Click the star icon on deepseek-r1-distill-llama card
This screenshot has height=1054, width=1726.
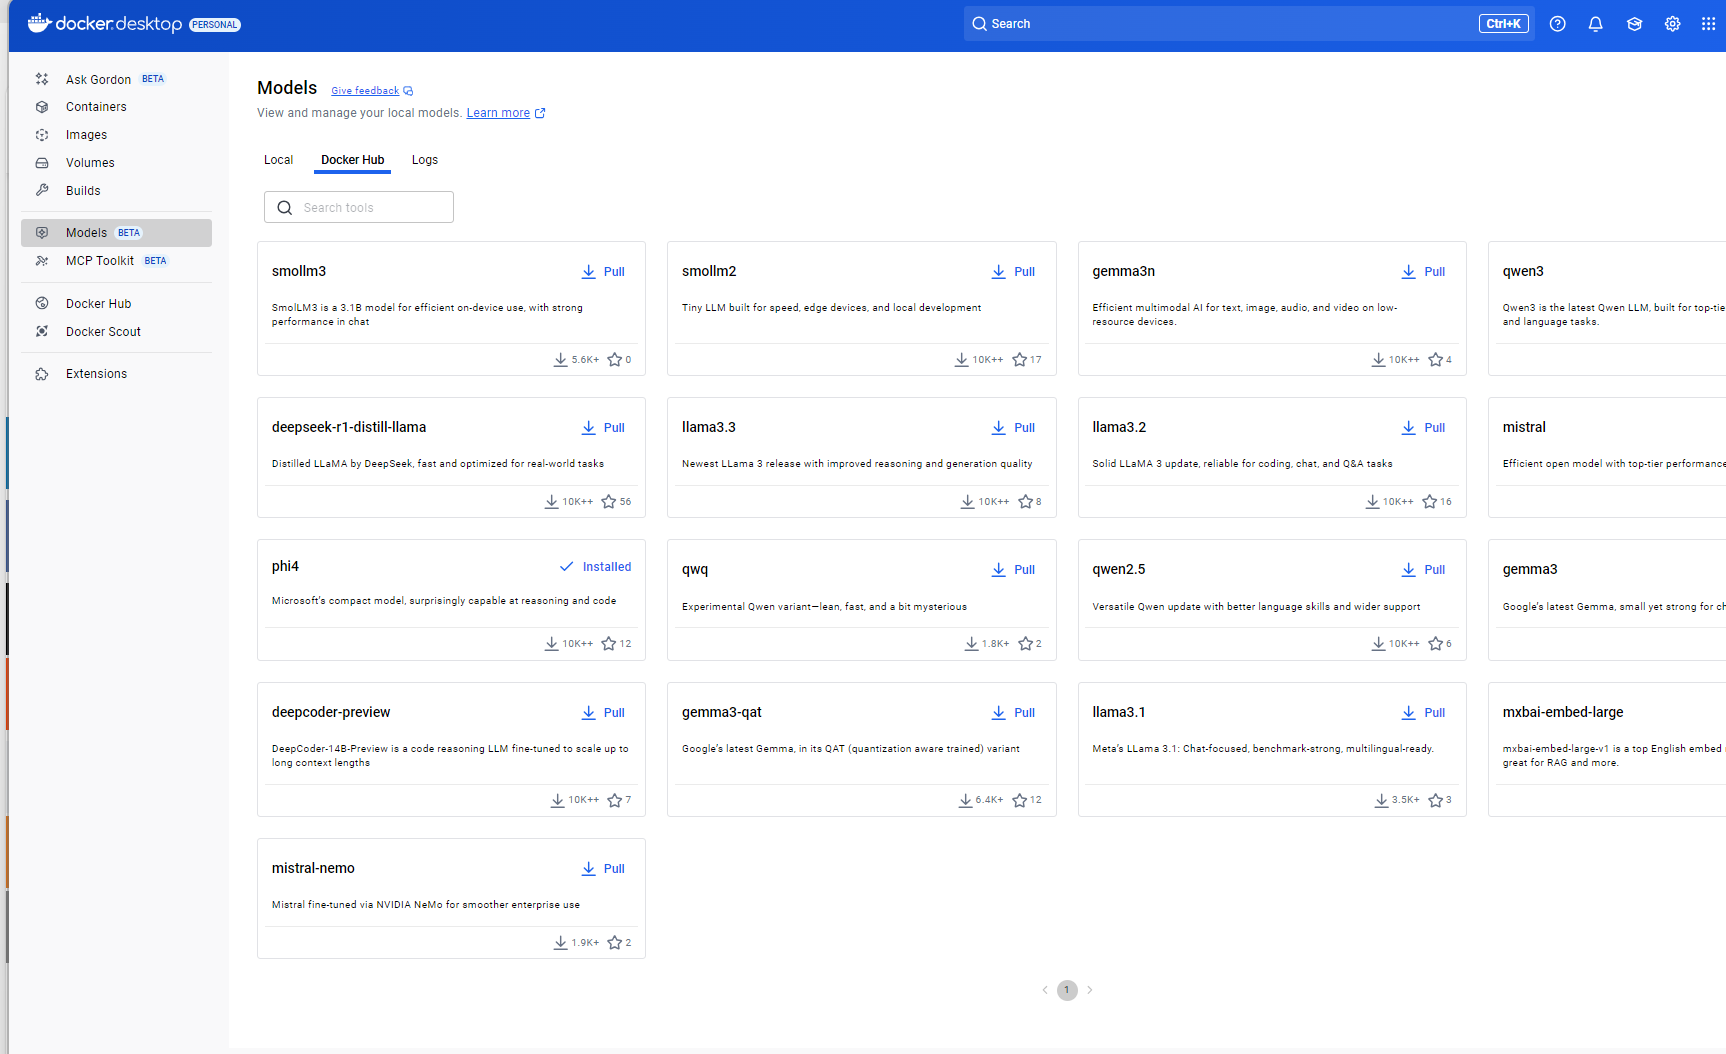[608, 502]
